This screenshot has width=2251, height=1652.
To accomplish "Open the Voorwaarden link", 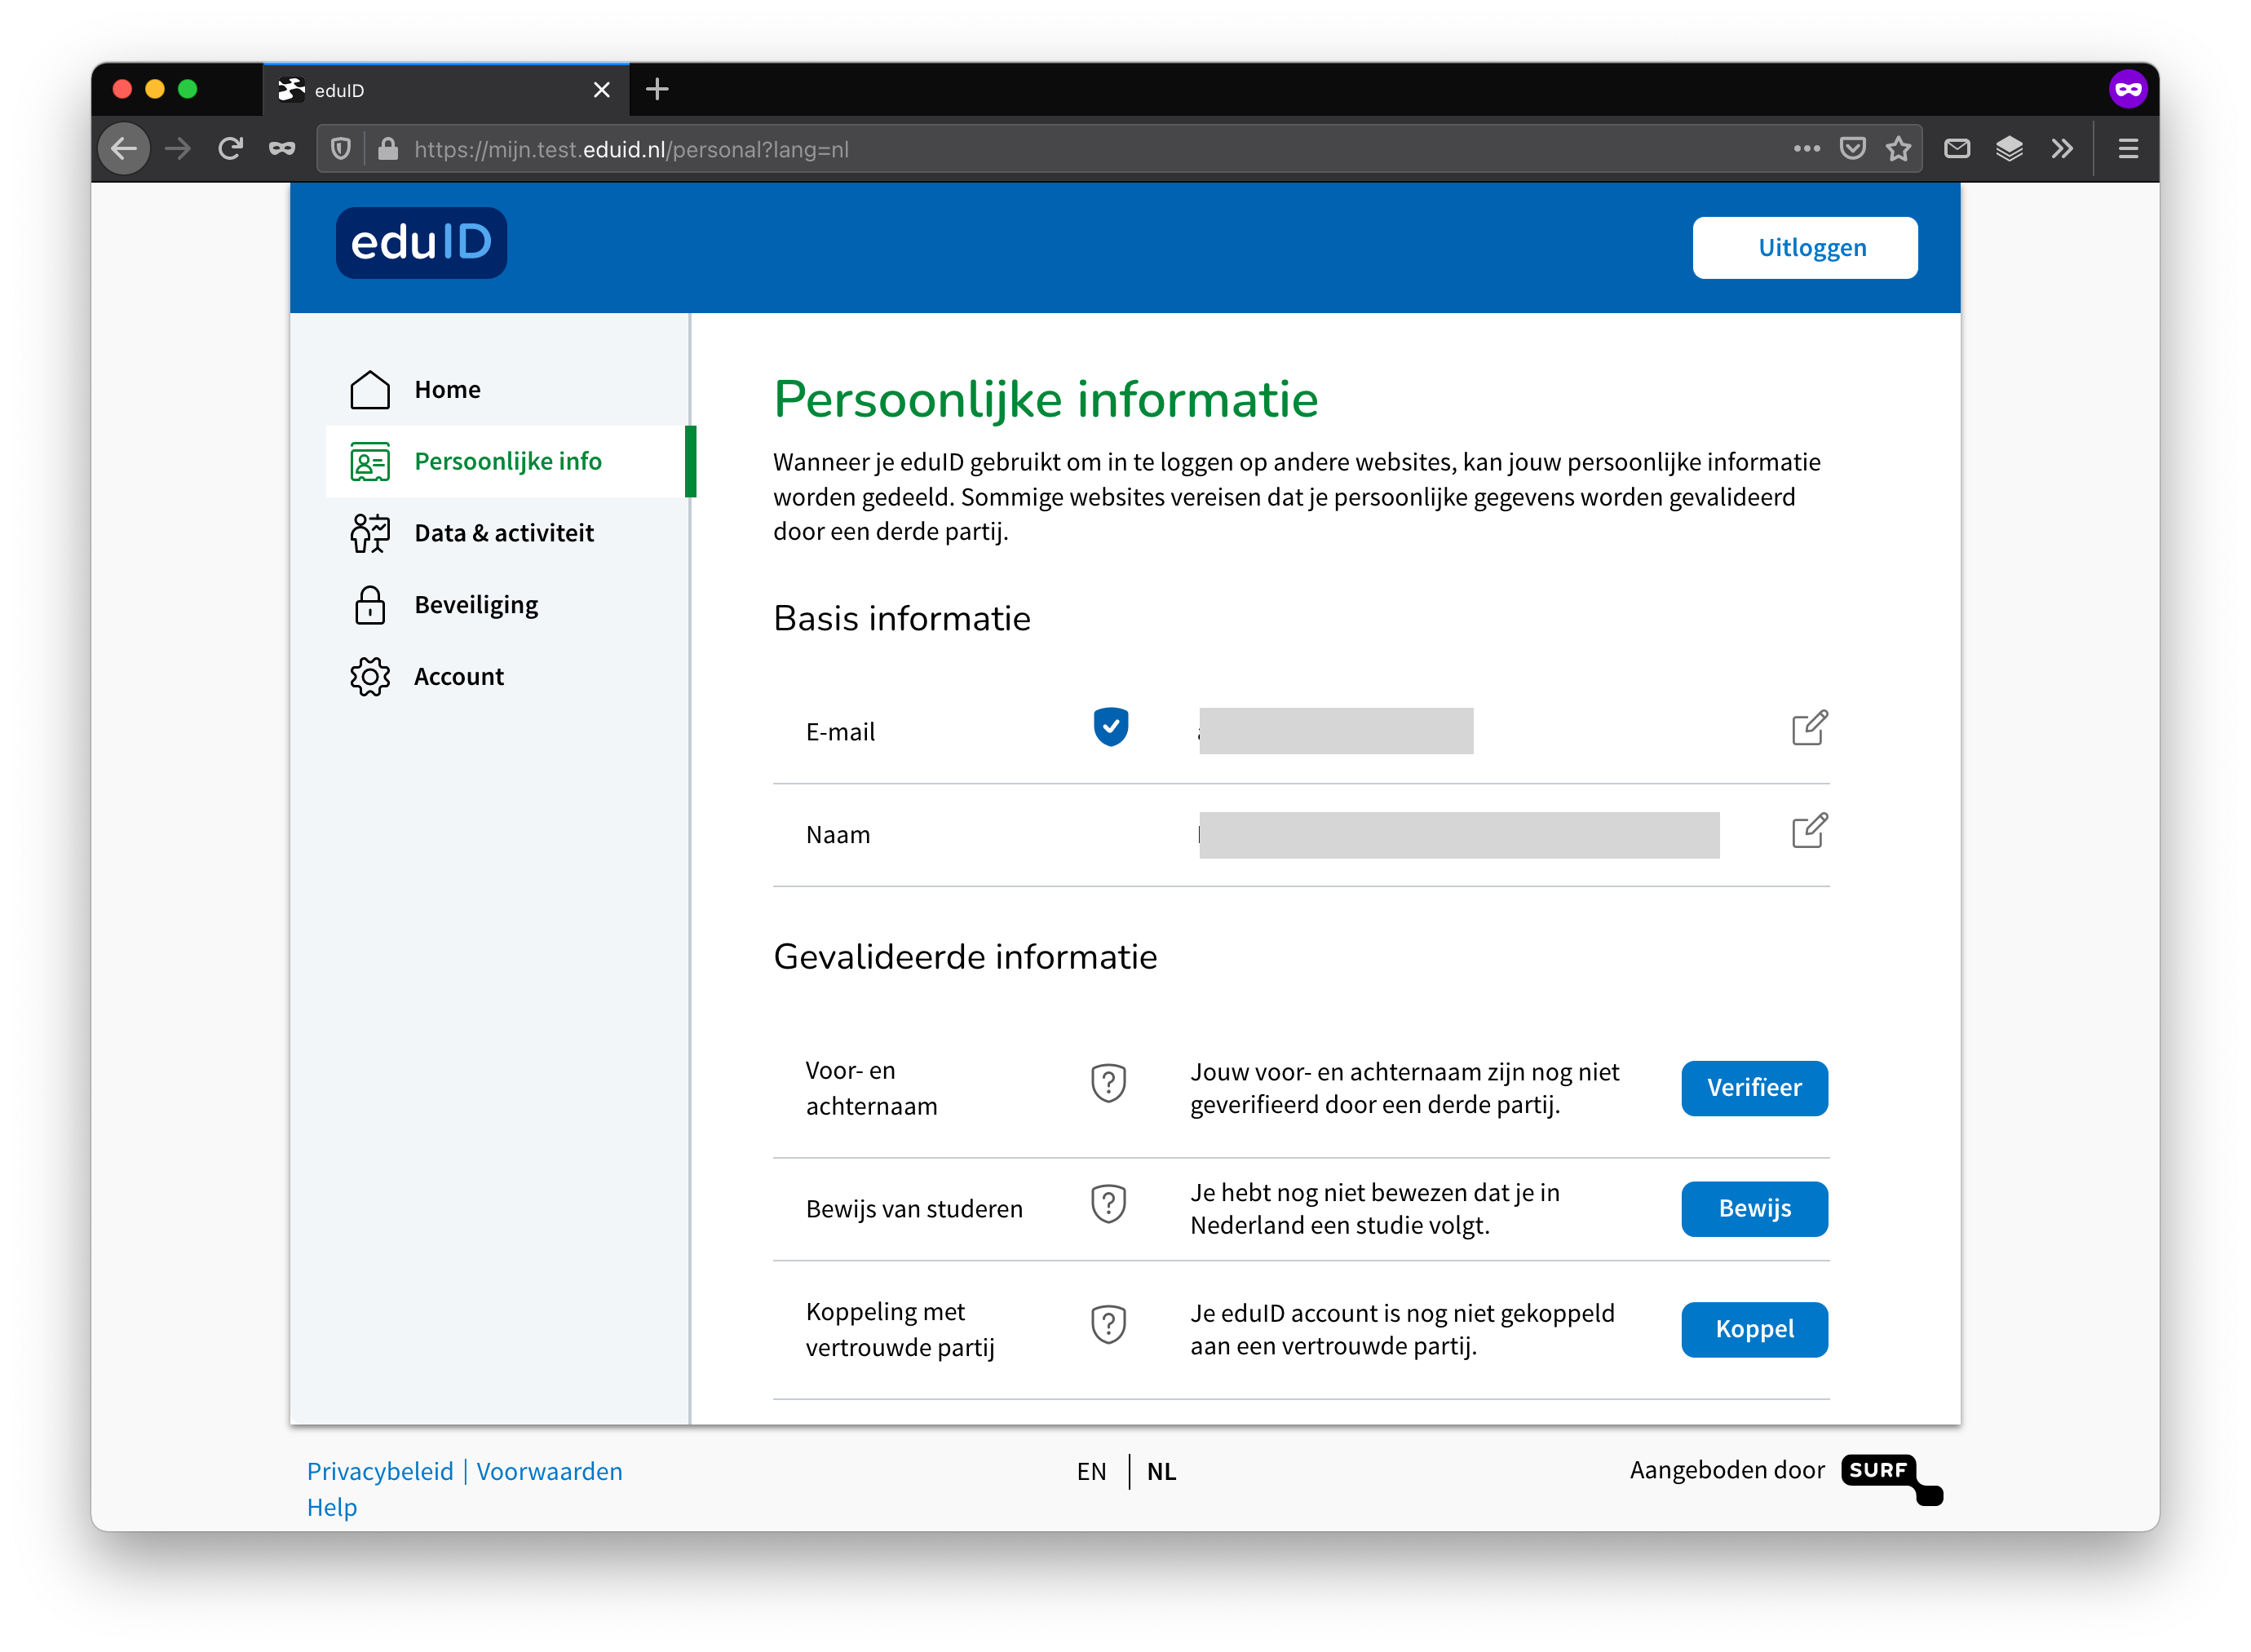I will coord(549,1471).
